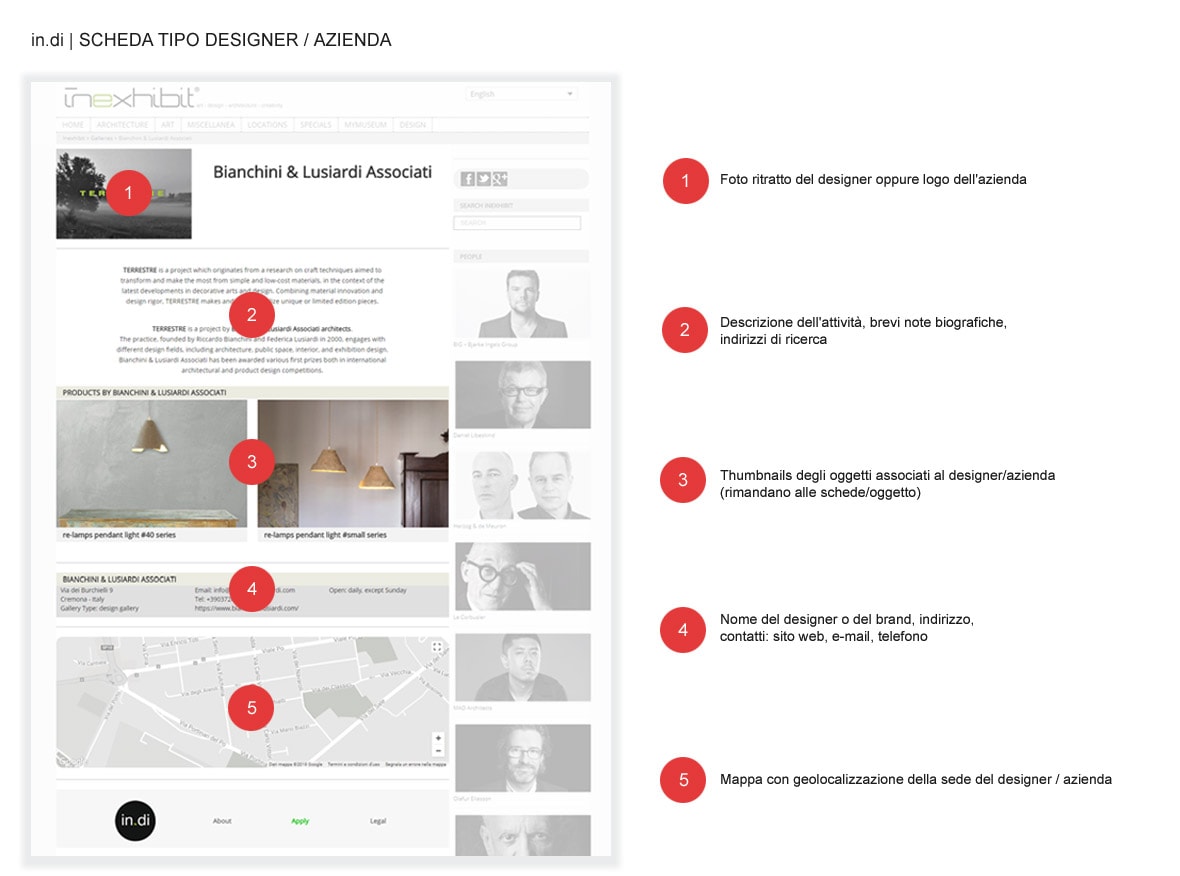Click the Locations navigation item
Image resolution: width=1180 pixels, height=876 pixels.
[267, 125]
